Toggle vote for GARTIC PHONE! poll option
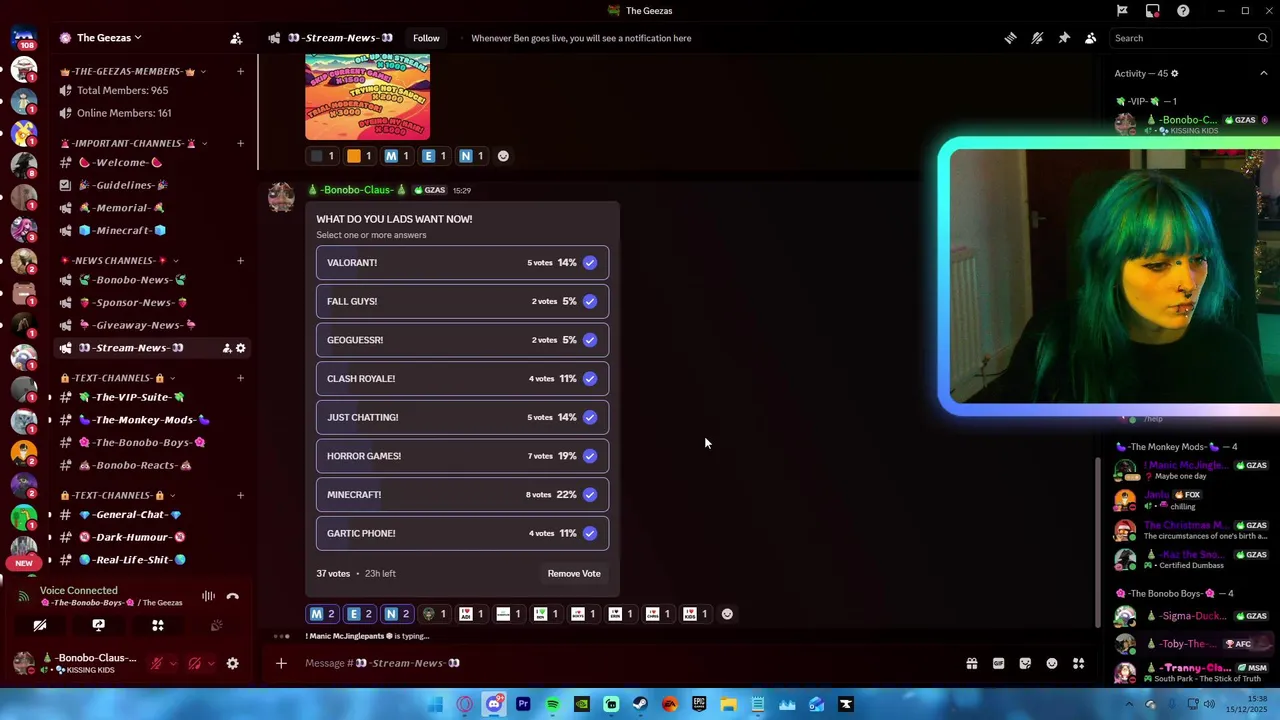 click(x=462, y=533)
